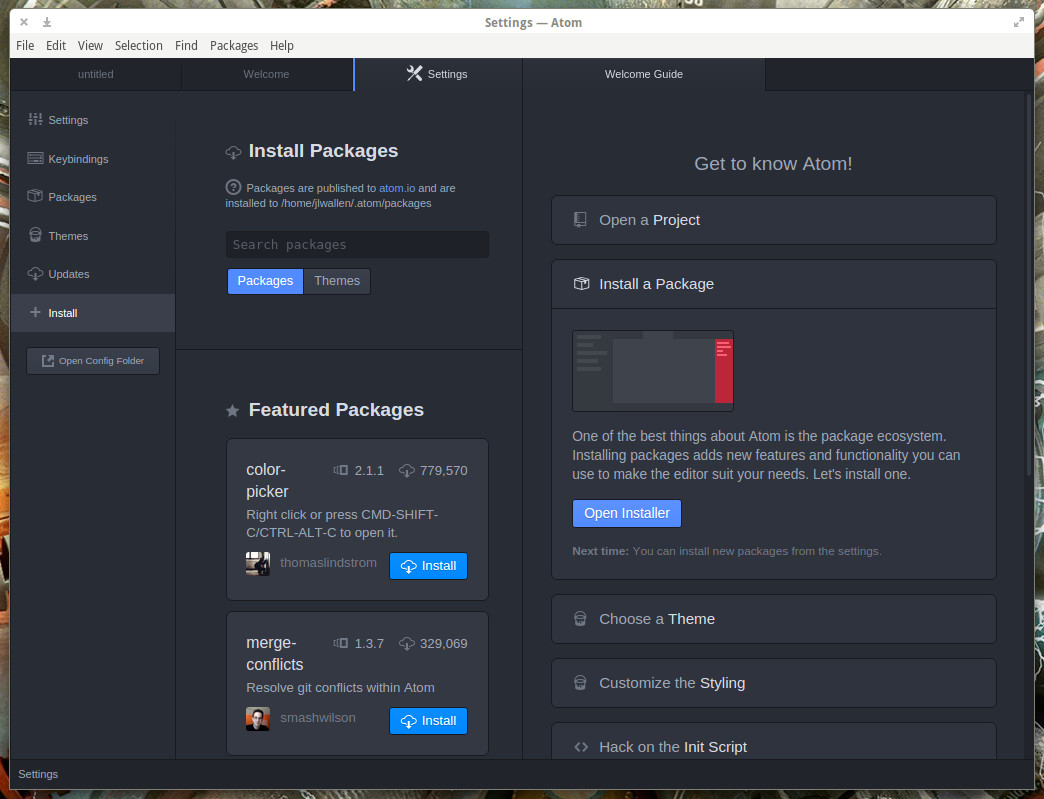This screenshot has width=1044, height=799.
Task: Click the bucket icon beside Choose a Theme
Action: pos(581,619)
